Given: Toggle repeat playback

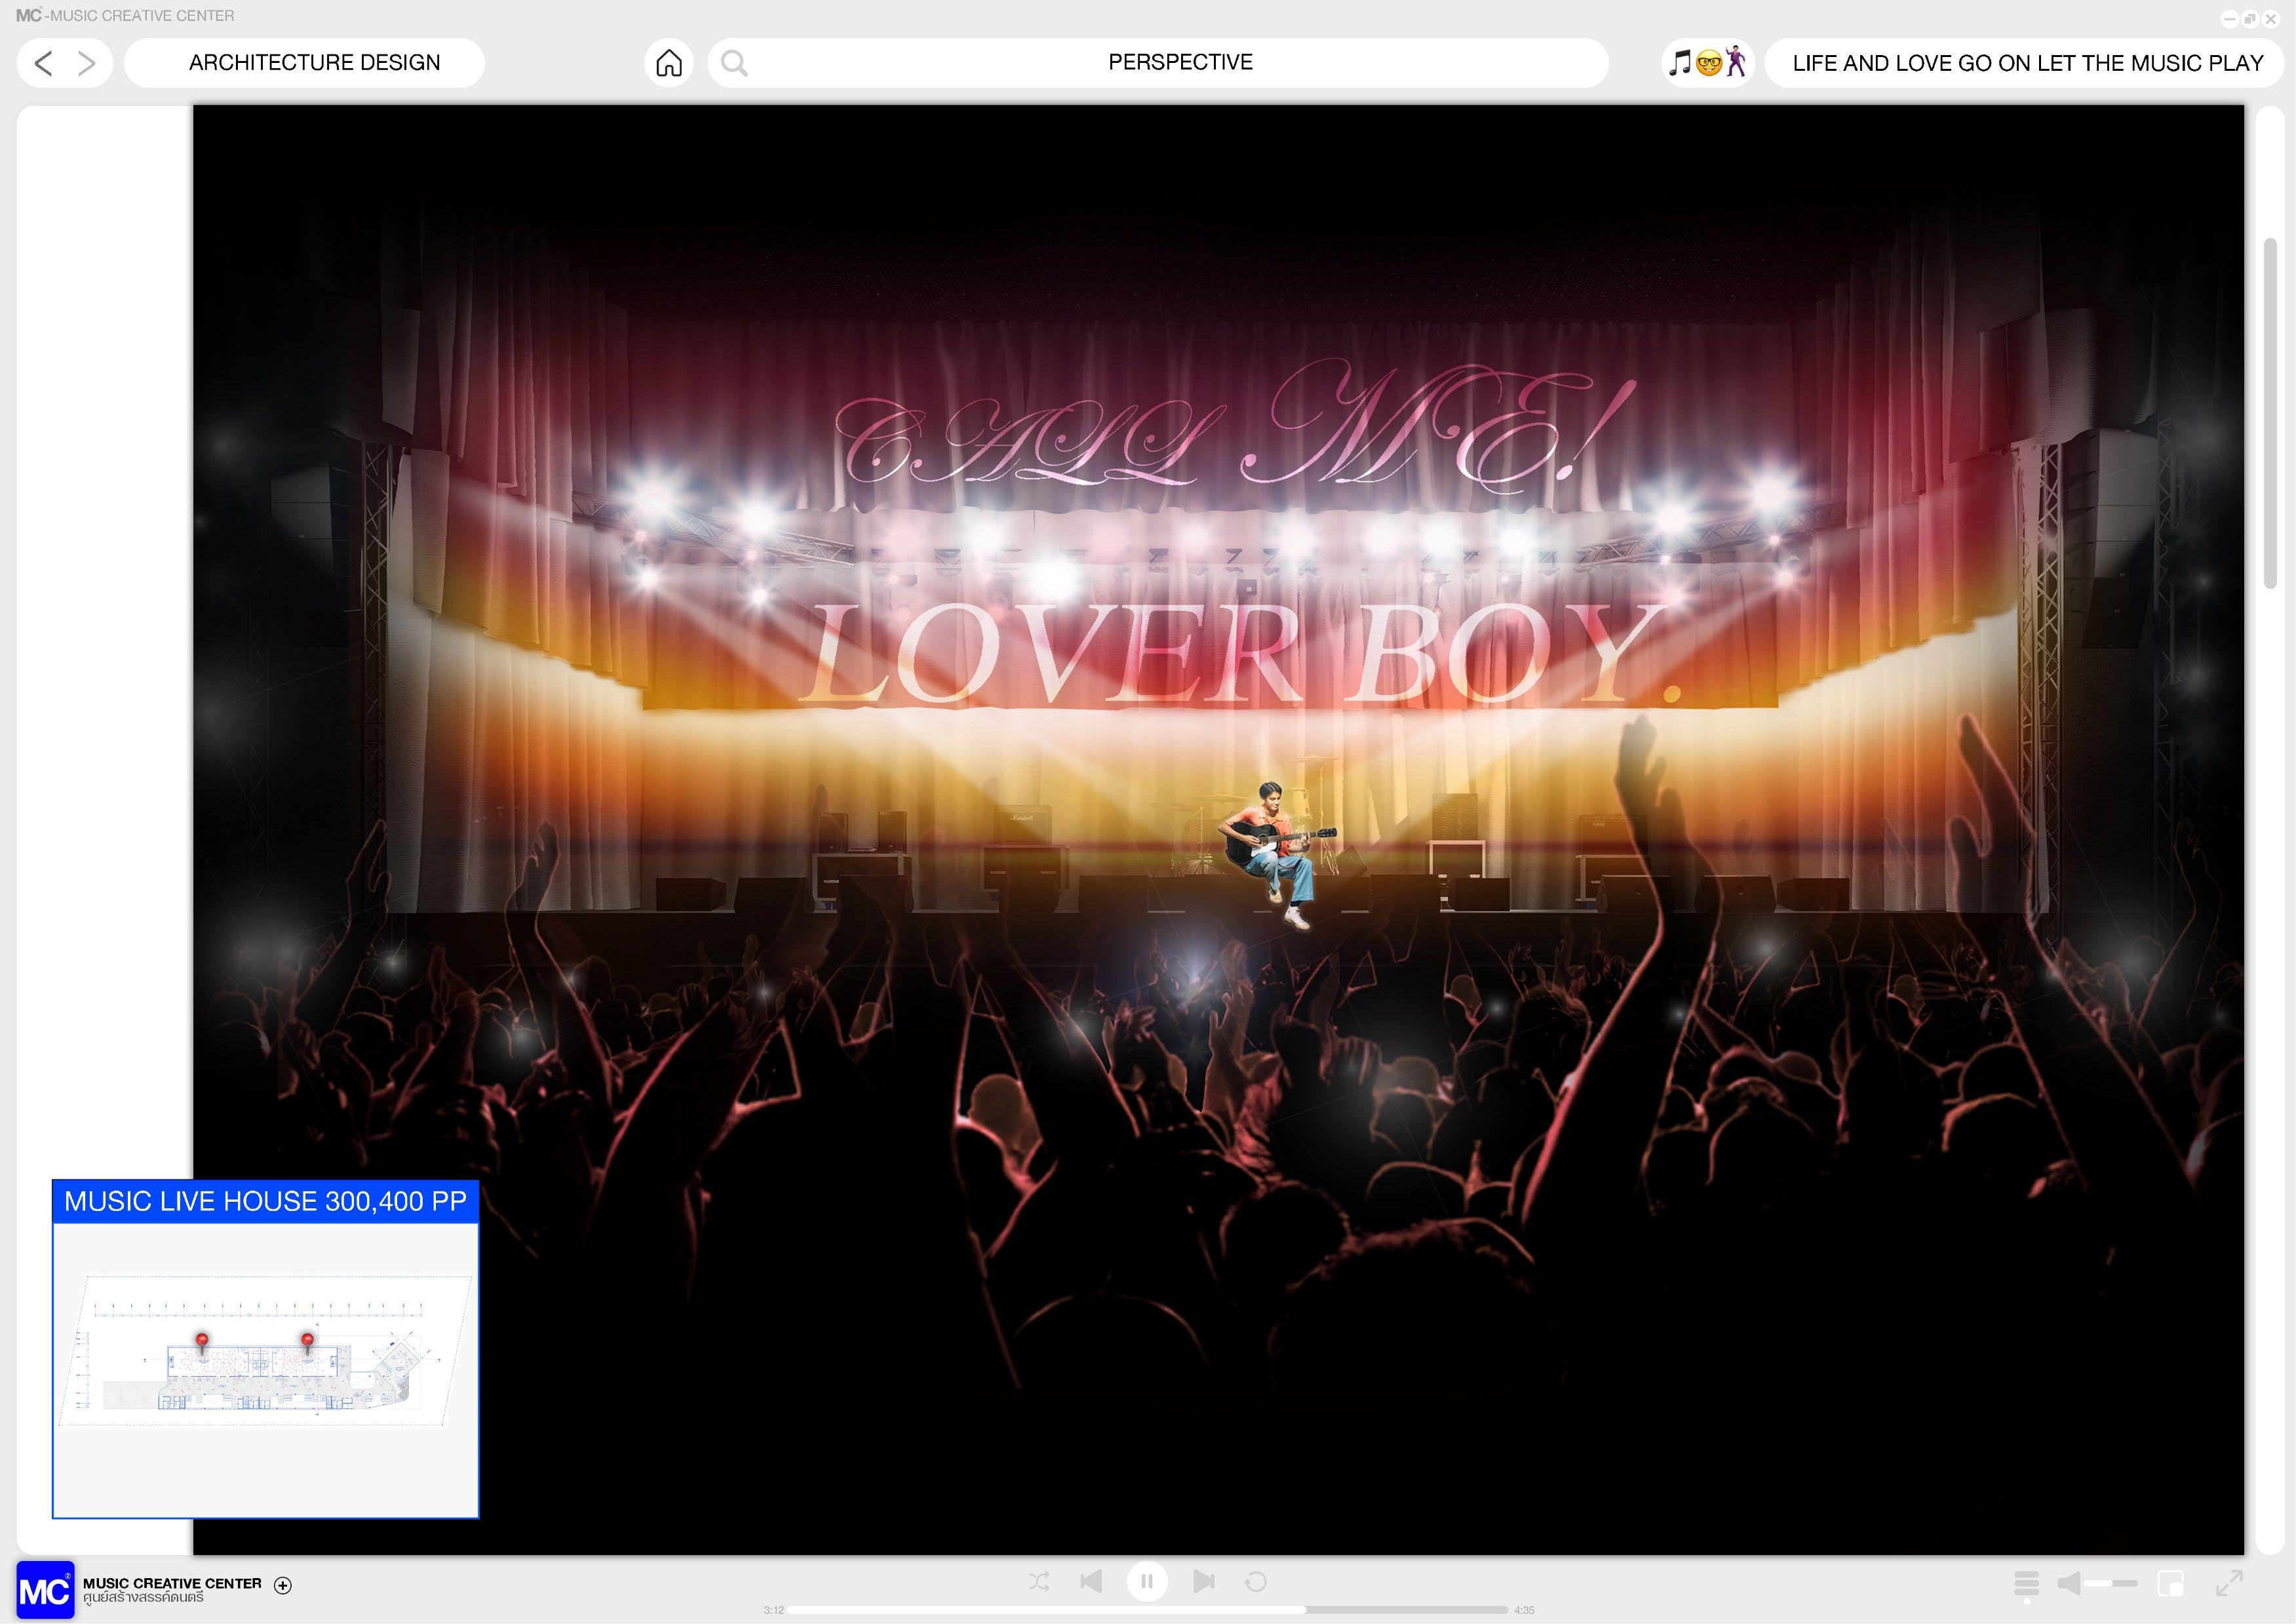Looking at the screenshot, I should tap(1256, 1581).
